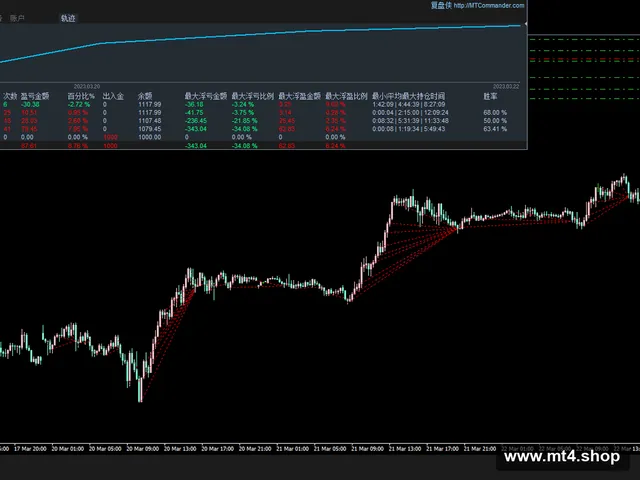
Task: Select the -30.38 profit/loss cell
Action: click(30, 104)
